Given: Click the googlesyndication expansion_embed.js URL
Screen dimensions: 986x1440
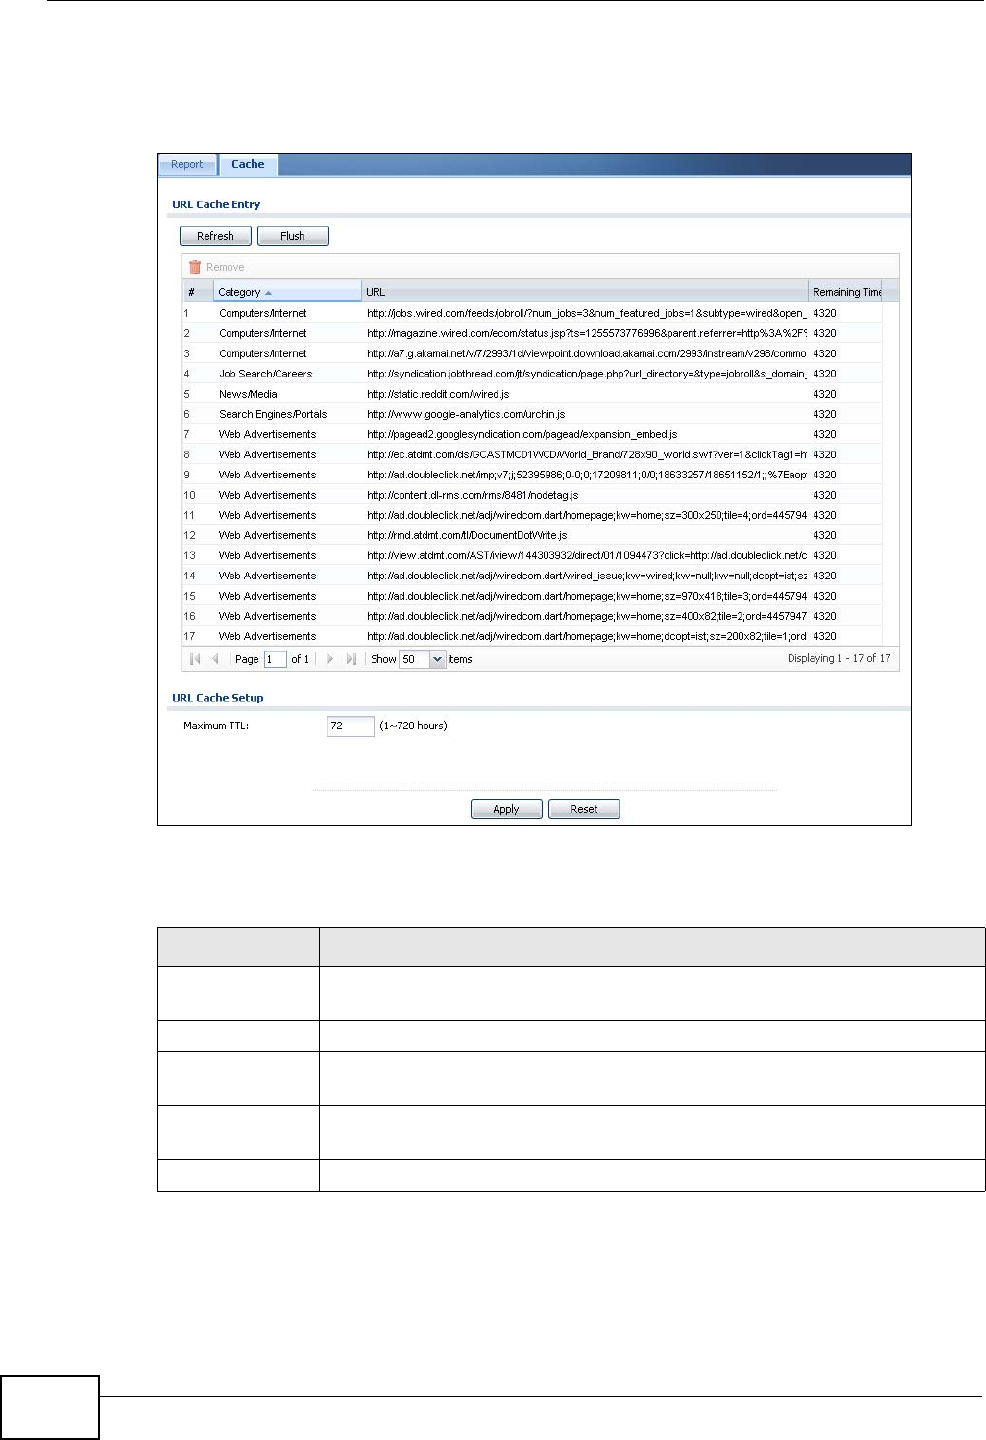Looking at the screenshot, I should pyautogui.click(x=522, y=434).
